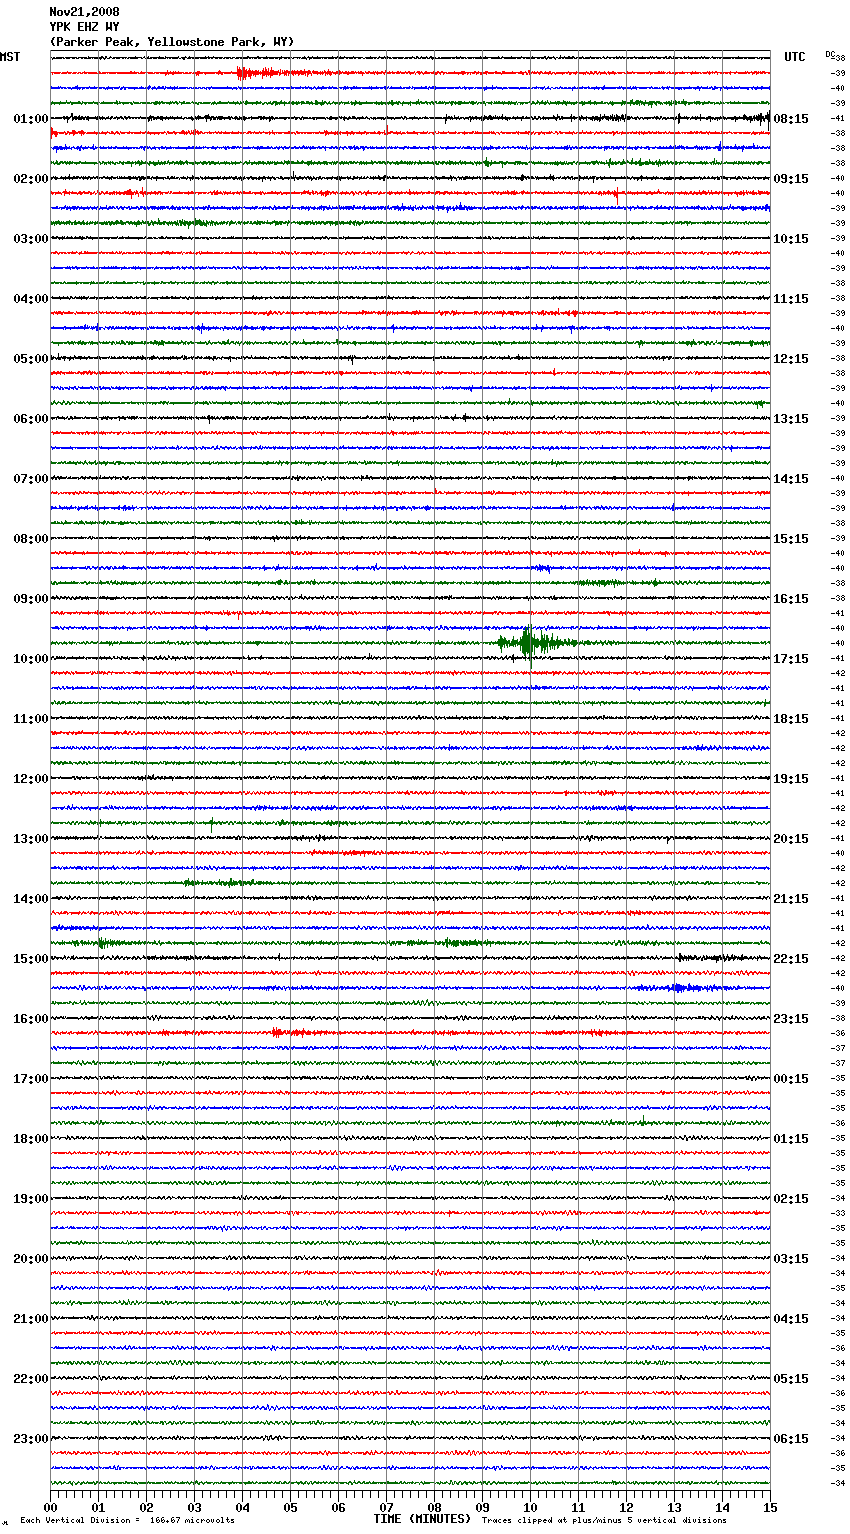
Task: Pick the 19:15 UTC time label
Action: 791,779
